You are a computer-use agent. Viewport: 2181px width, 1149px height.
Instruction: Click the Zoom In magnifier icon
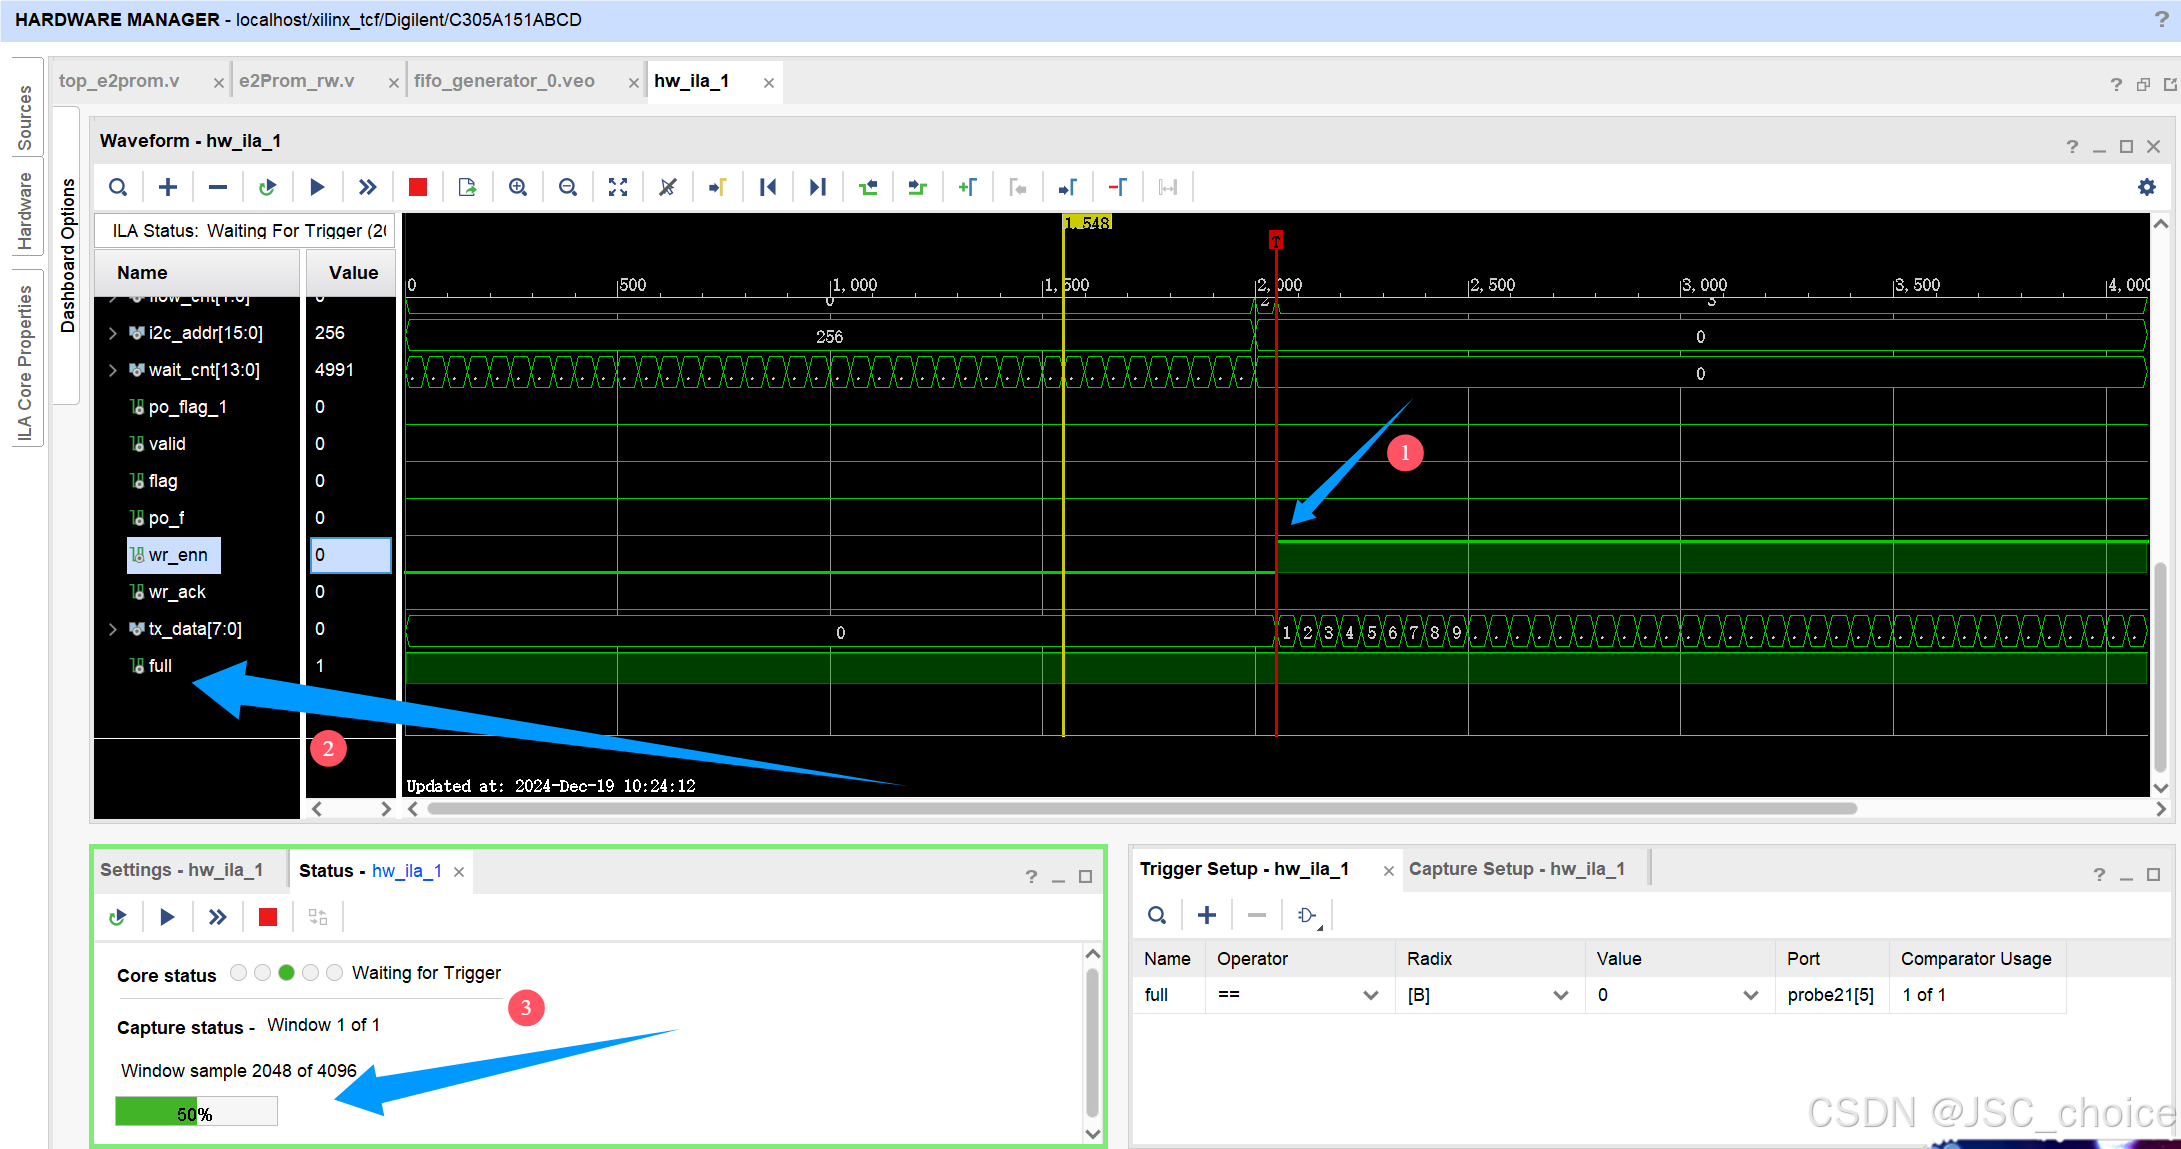pyautogui.click(x=518, y=187)
